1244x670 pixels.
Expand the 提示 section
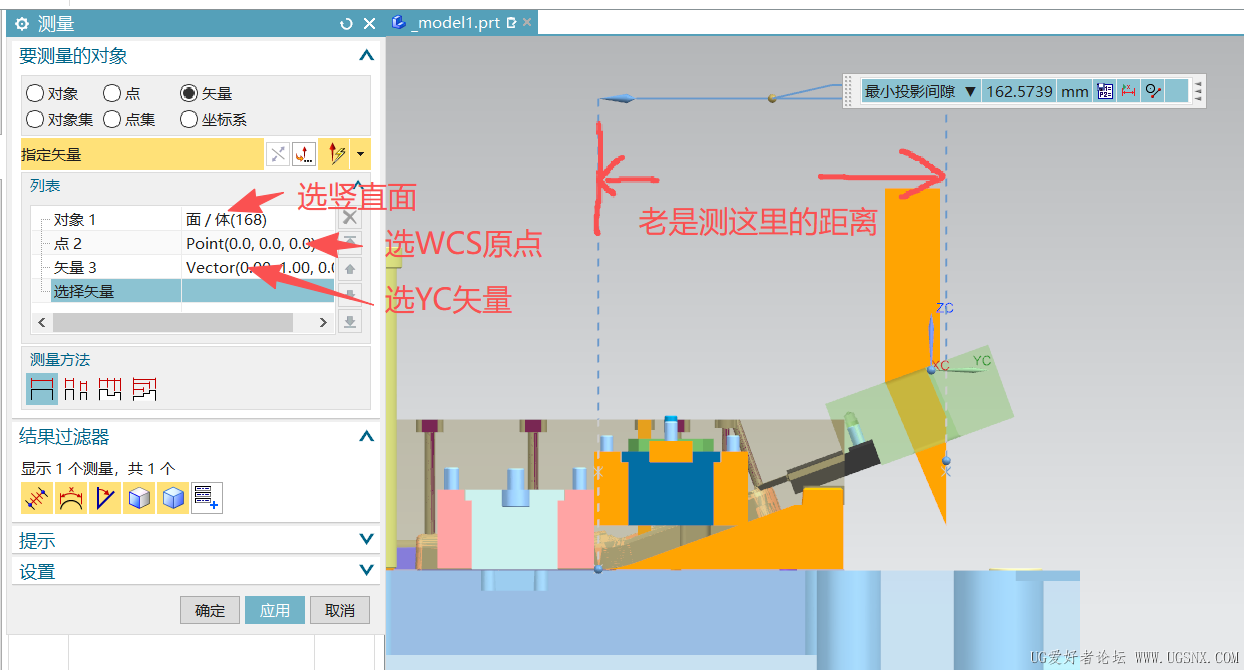click(366, 540)
